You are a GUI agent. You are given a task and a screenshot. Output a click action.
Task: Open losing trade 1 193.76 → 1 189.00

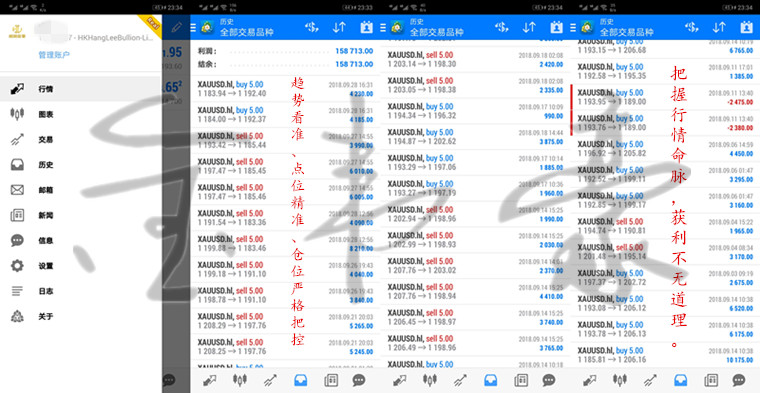click(665, 123)
